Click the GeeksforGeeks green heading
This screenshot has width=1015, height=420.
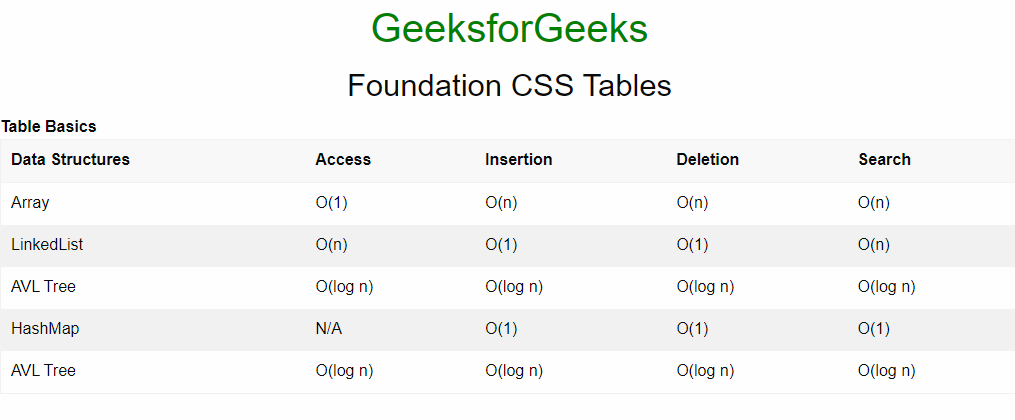(x=509, y=29)
